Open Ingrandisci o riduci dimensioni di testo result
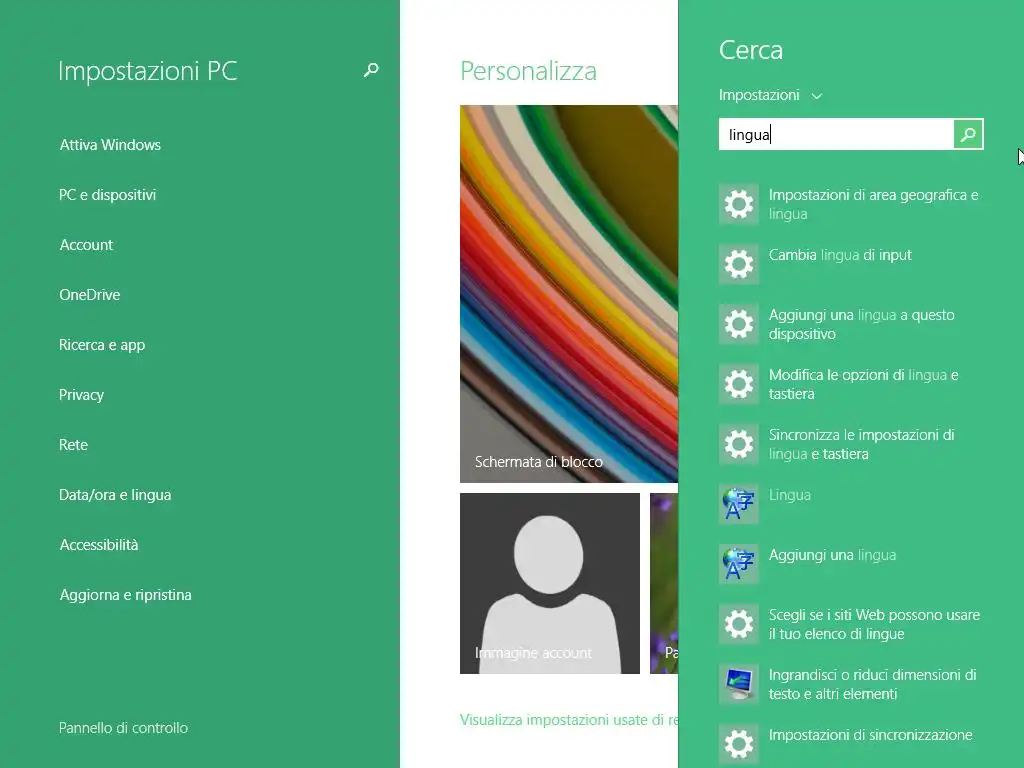The image size is (1024, 768). (852, 685)
